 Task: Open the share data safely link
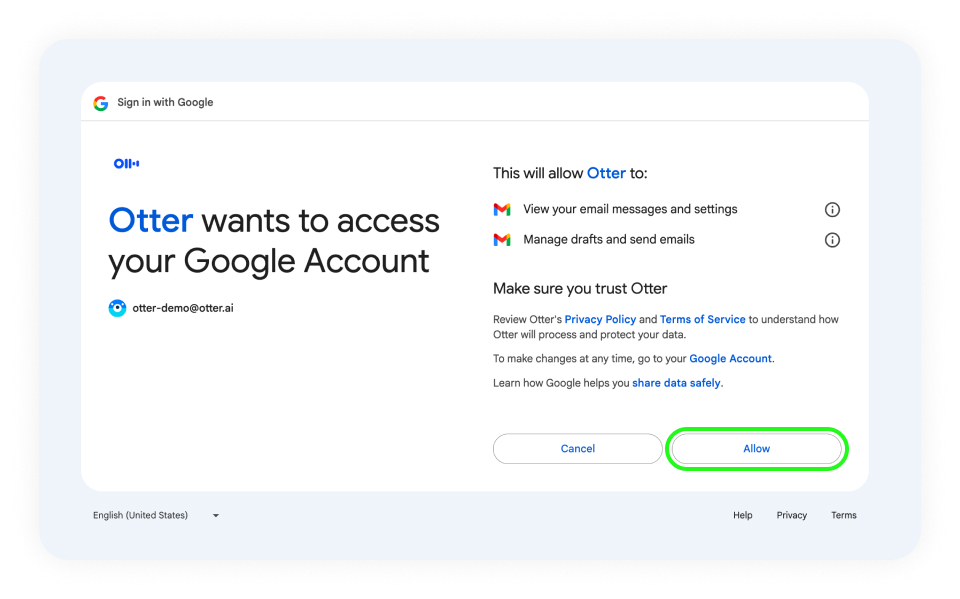(676, 383)
